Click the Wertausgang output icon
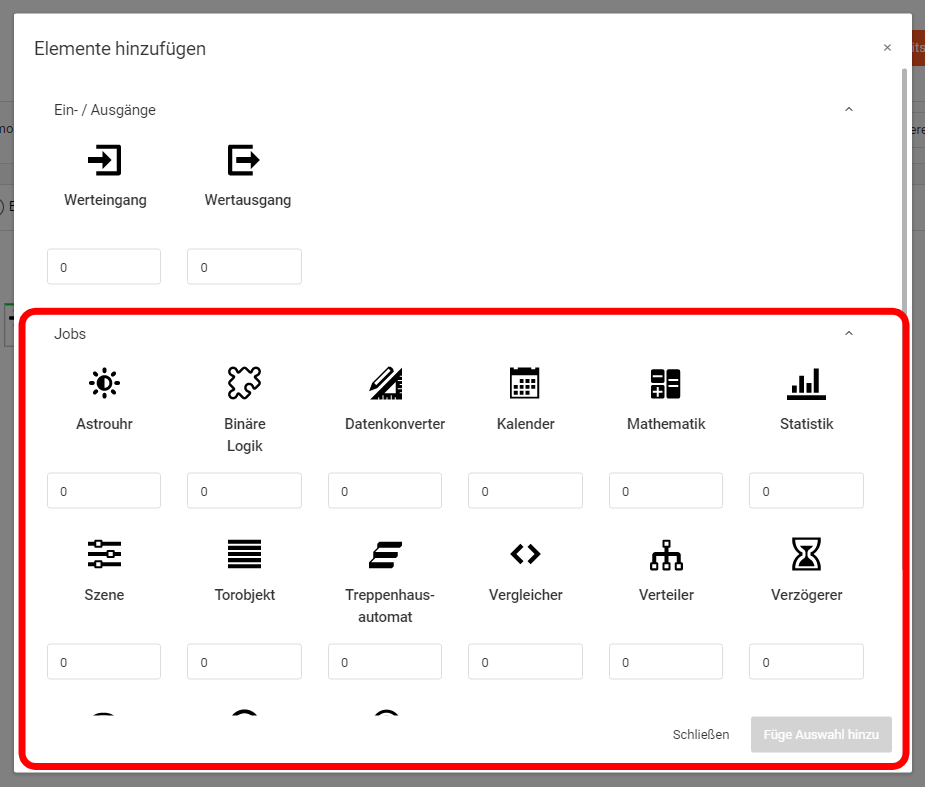The height and width of the screenshot is (787, 925). (x=244, y=160)
